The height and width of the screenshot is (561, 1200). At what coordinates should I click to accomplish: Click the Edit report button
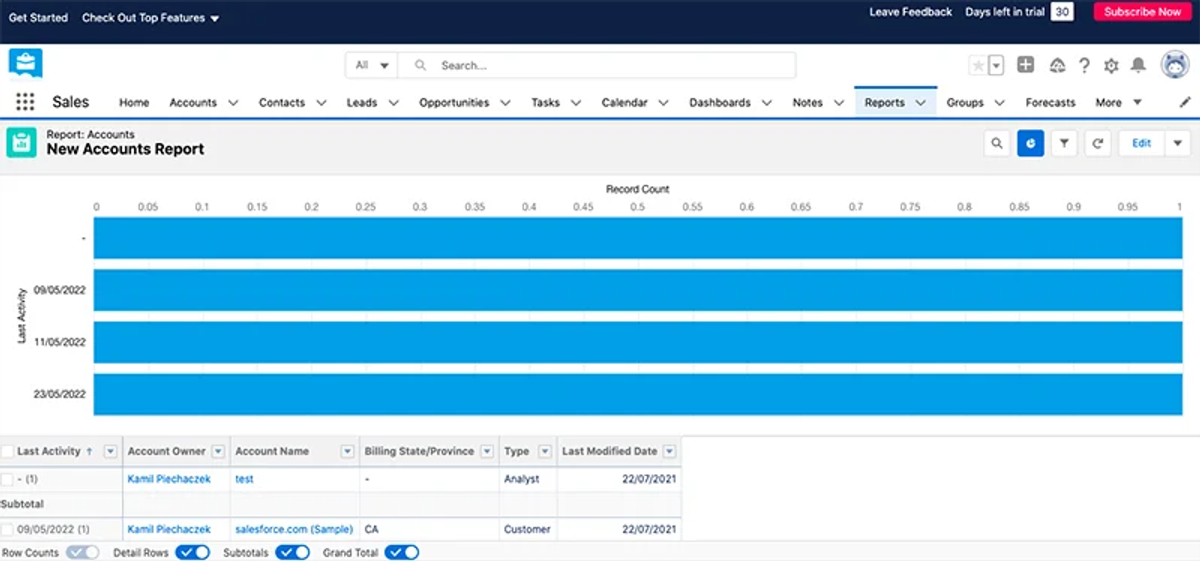click(x=1141, y=143)
